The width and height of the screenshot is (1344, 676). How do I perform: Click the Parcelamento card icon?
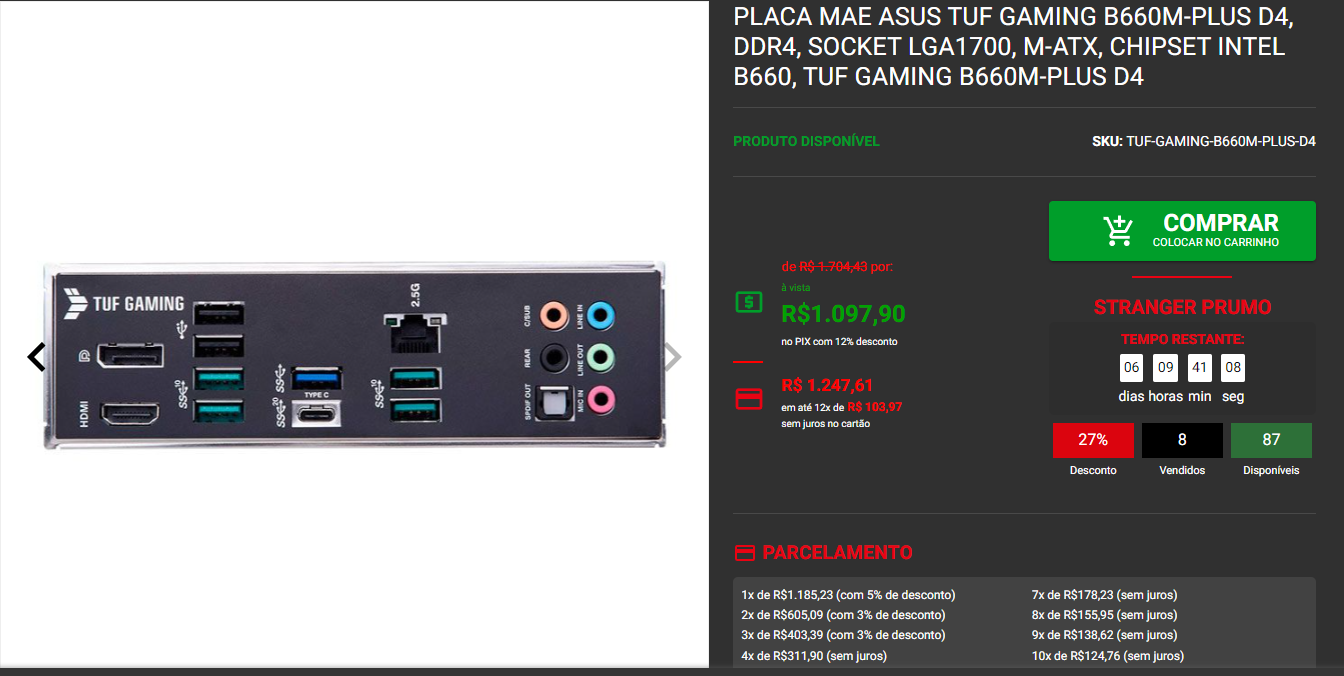point(744,553)
